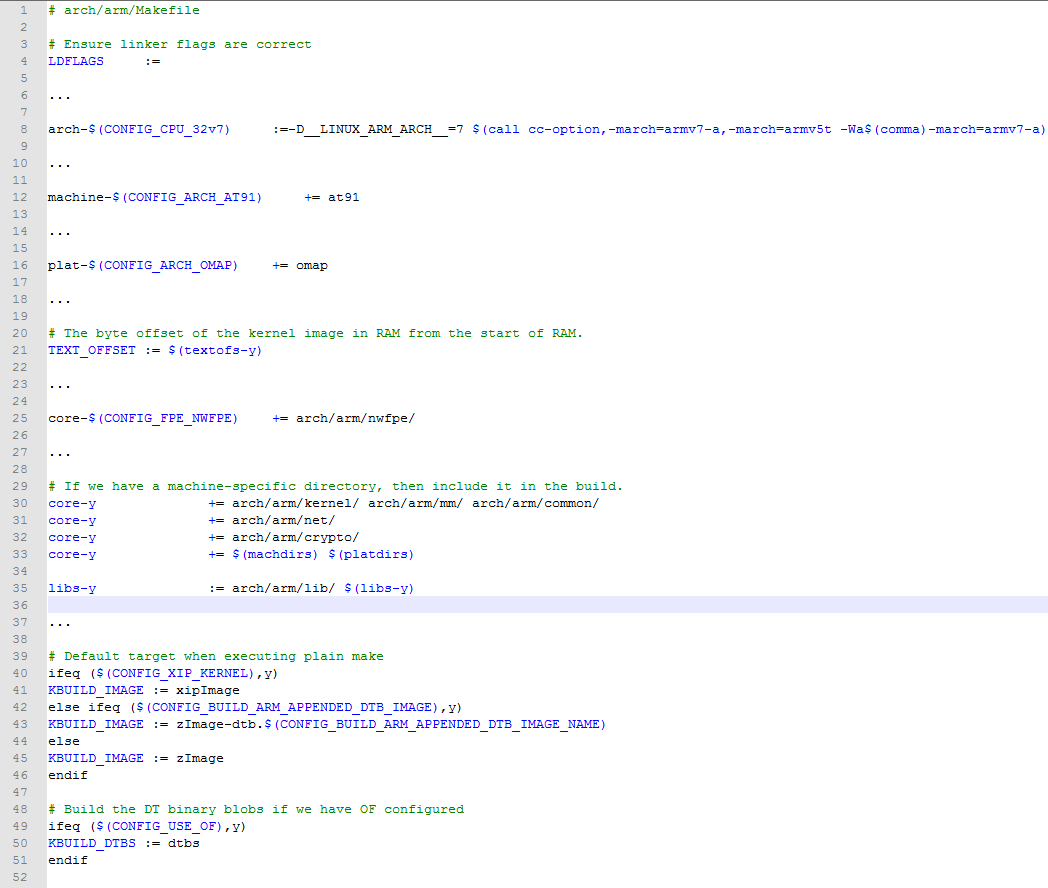Image resolution: width=1048 pixels, height=888 pixels.
Task: Click the comment '# arch/arm/Makefile'
Action: 124,10
